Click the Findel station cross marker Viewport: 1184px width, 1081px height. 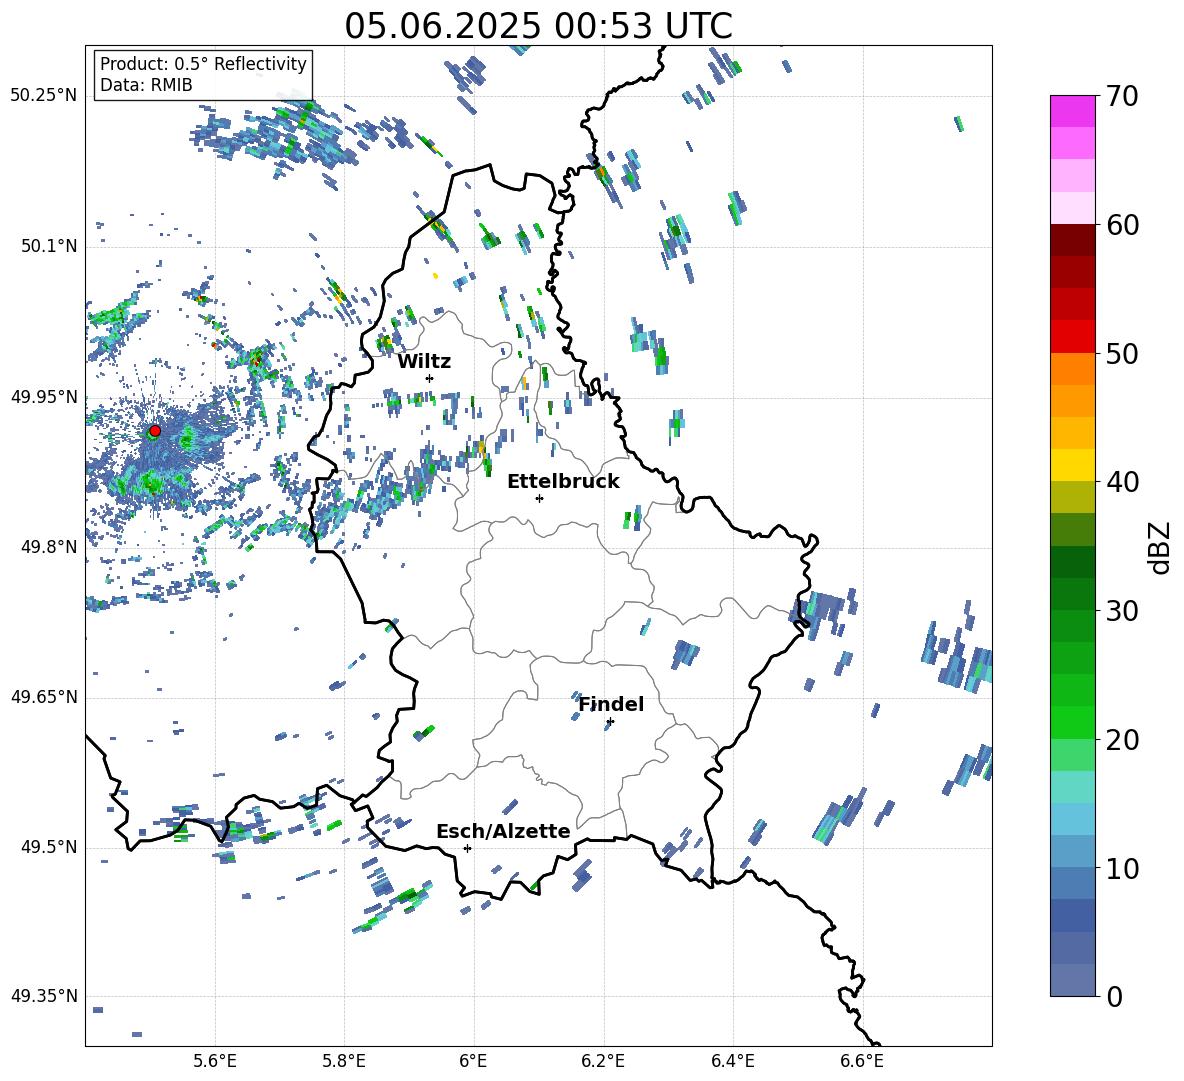610,722
